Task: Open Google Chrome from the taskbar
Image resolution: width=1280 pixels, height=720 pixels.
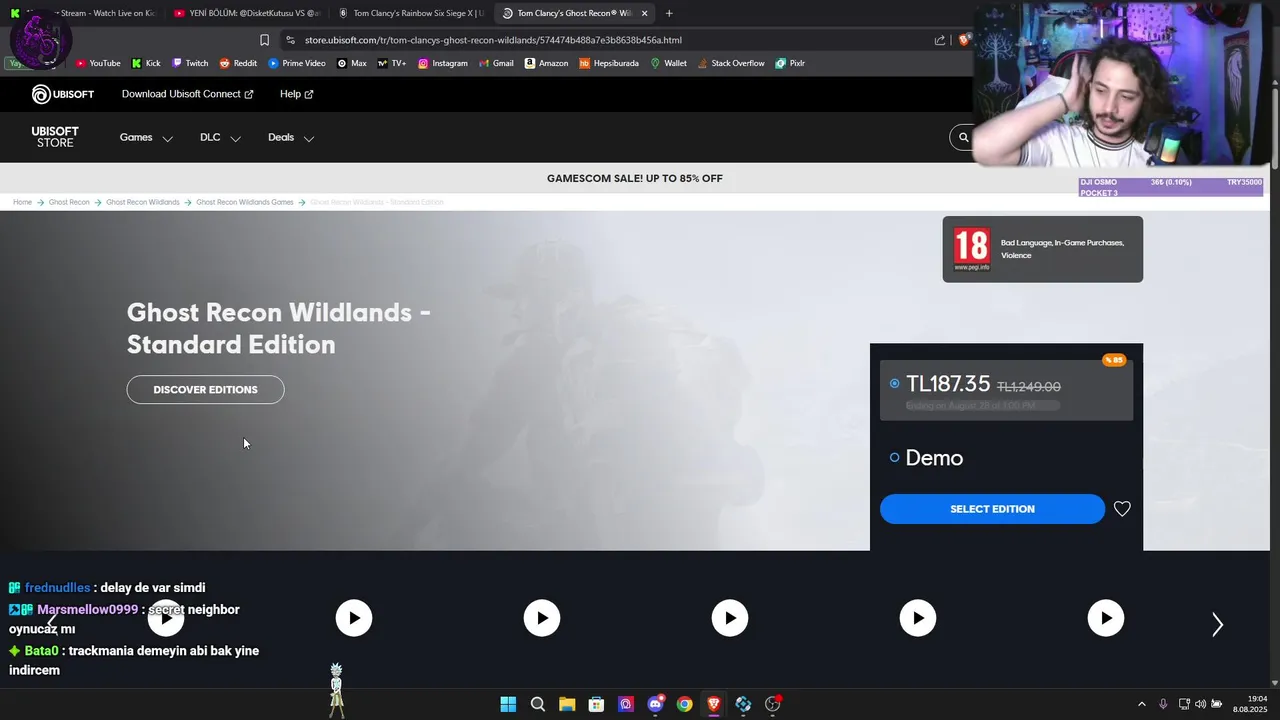Action: click(684, 704)
